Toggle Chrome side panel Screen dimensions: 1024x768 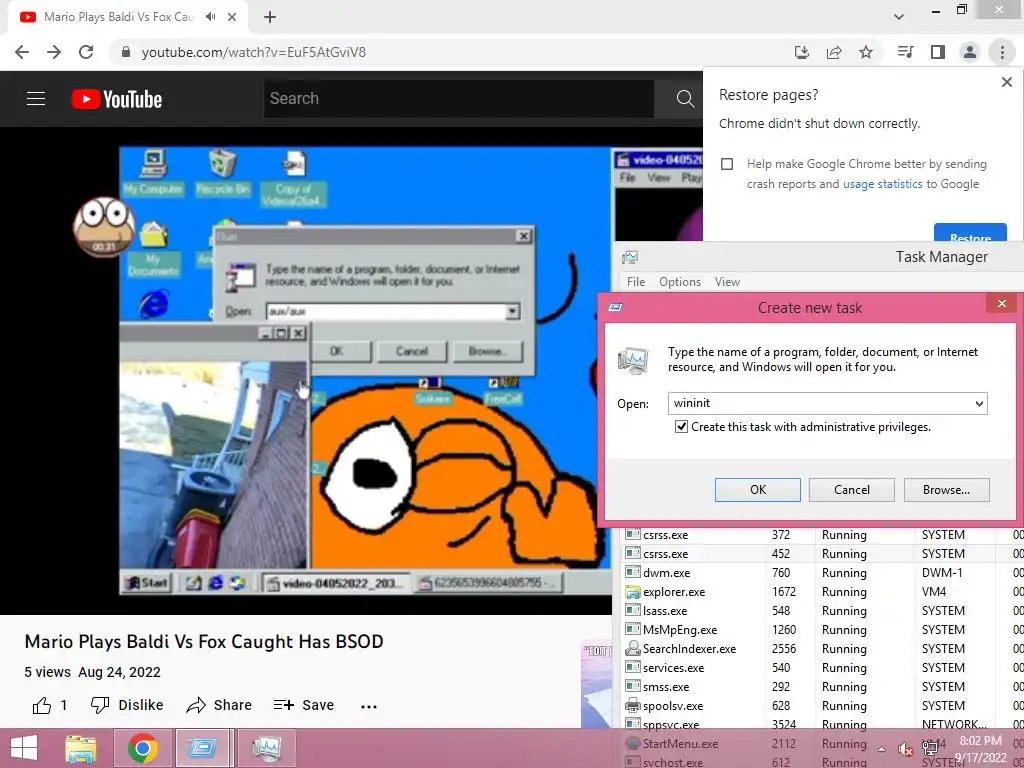pyautogui.click(x=938, y=52)
